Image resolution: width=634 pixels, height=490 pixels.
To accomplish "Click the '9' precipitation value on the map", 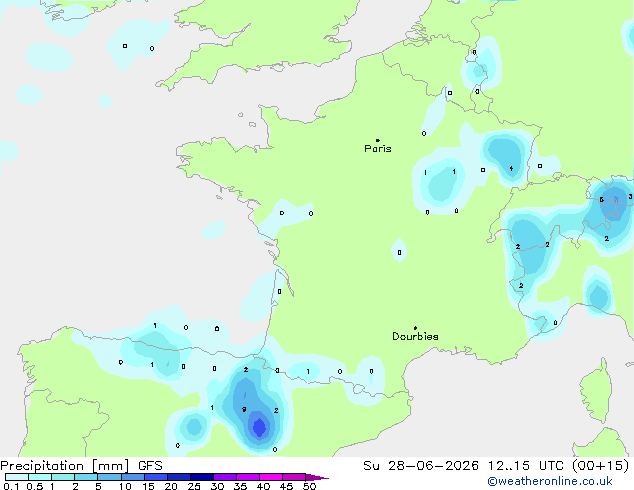I will (x=244, y=410).
